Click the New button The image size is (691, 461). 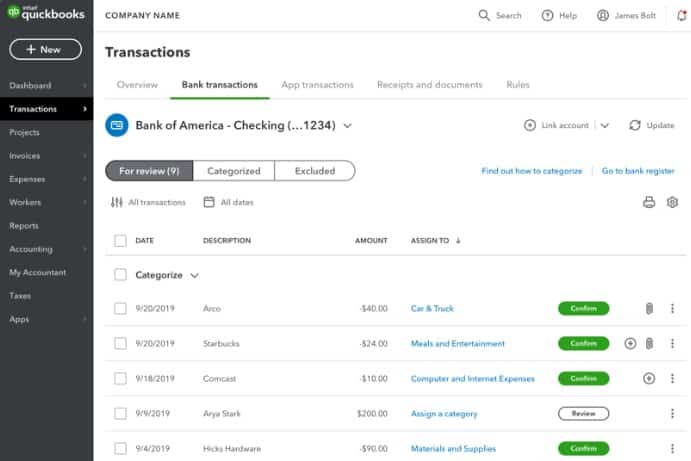pos(45,49)
